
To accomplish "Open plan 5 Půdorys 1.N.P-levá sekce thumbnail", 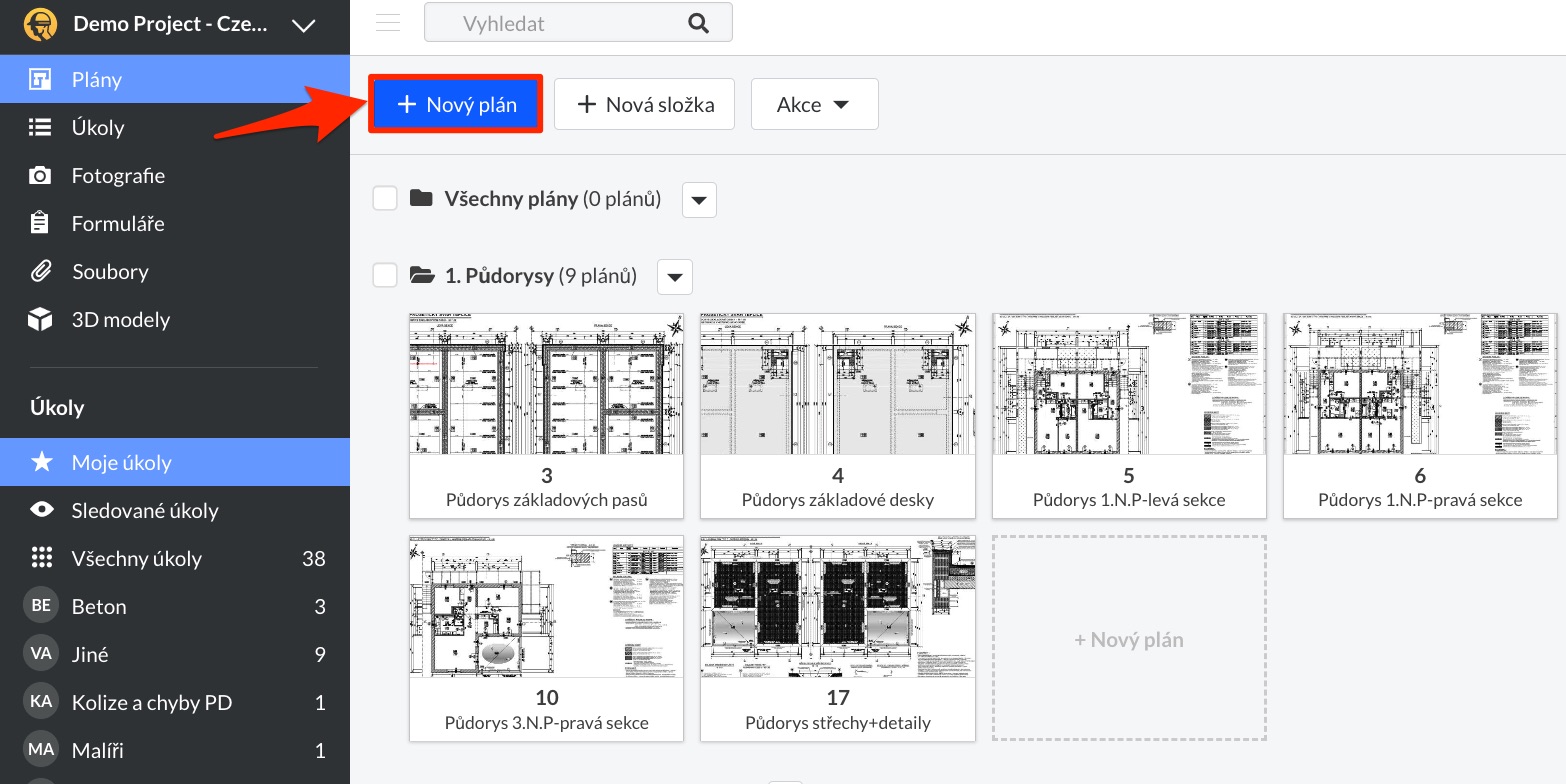I will pyautogui.click(x=1129, y=384).
